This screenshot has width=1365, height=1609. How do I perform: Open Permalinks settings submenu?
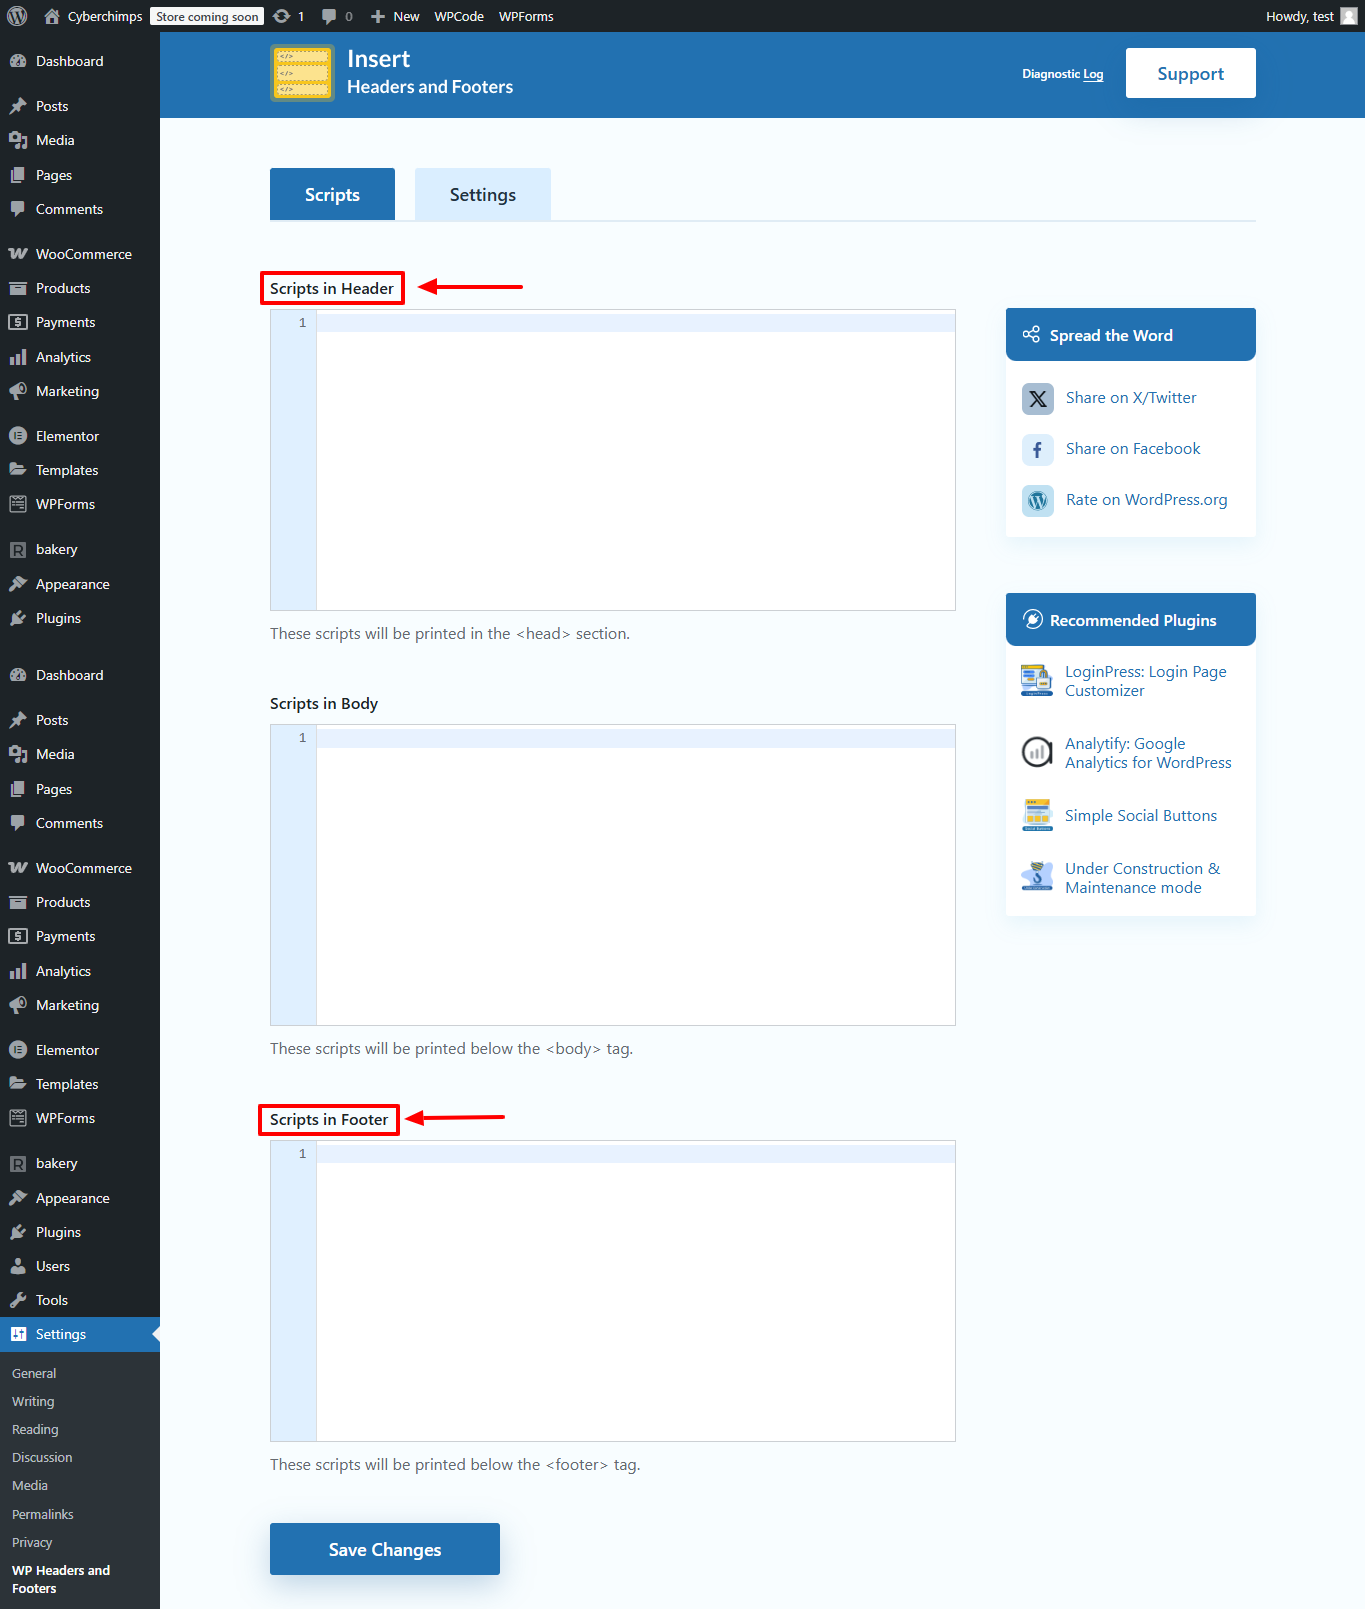point(43,1514)
